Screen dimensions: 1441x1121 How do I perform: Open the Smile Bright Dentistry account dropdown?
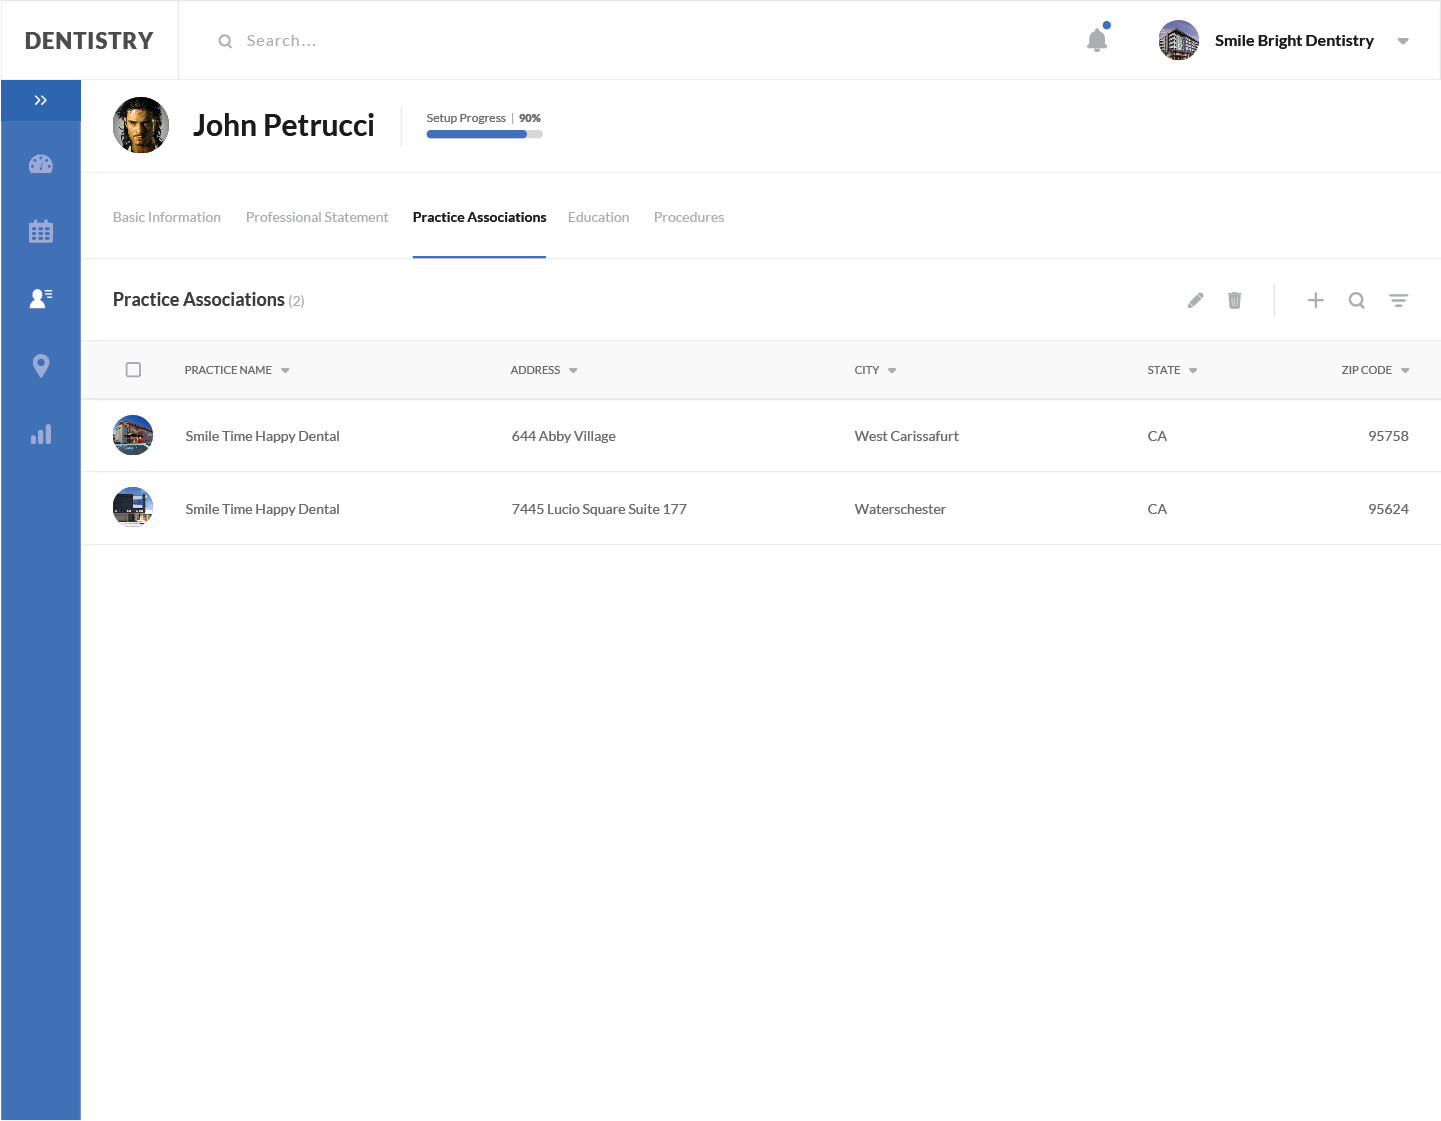(x=1403, y=41)
